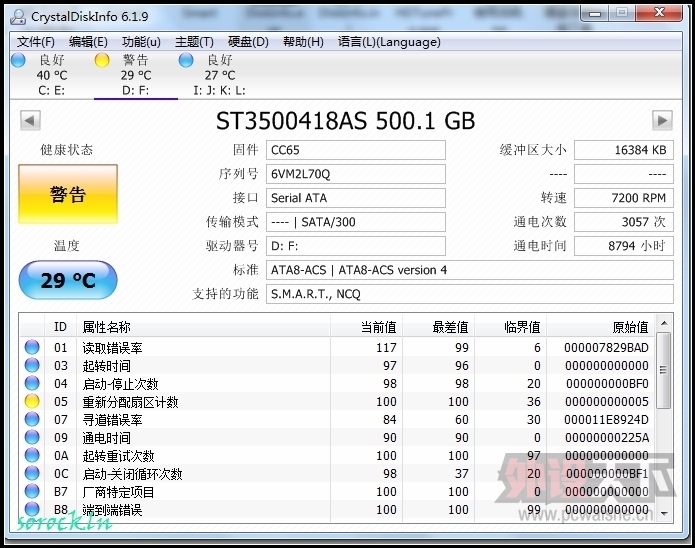Click the power-on hours field 8794 小时

coord(624,246)
